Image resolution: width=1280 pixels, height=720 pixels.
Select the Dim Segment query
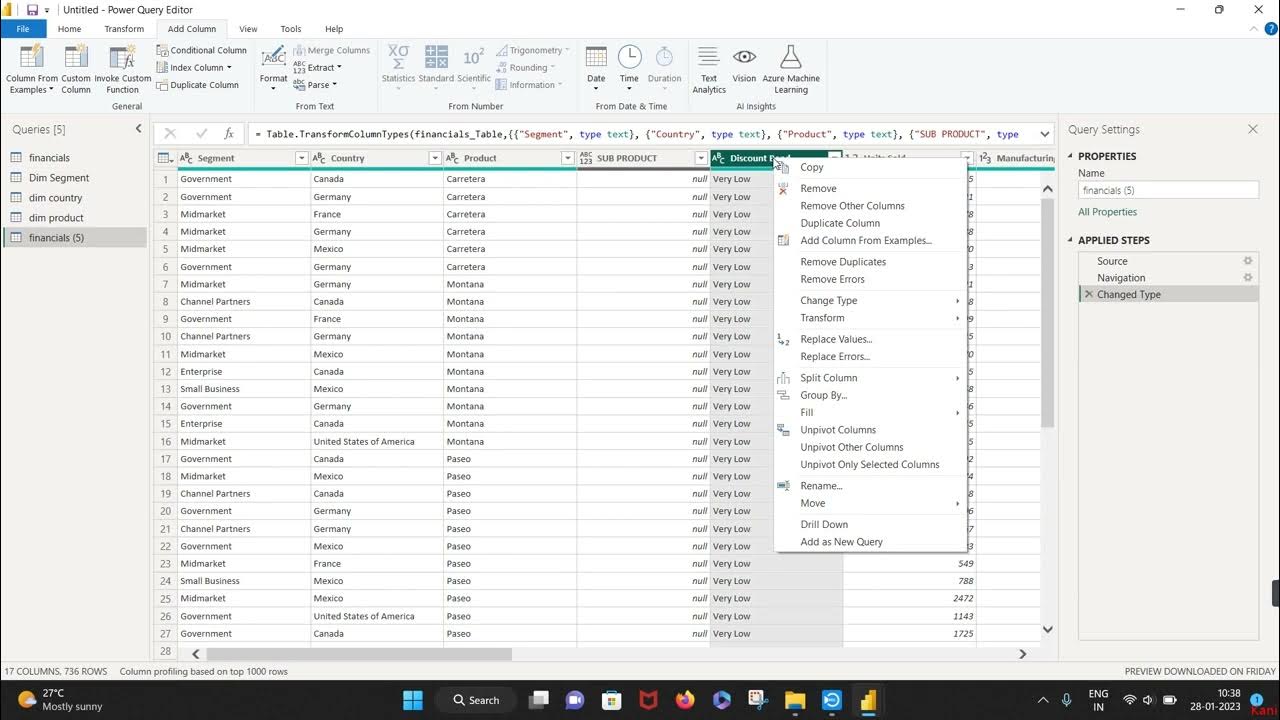[59, 178]
